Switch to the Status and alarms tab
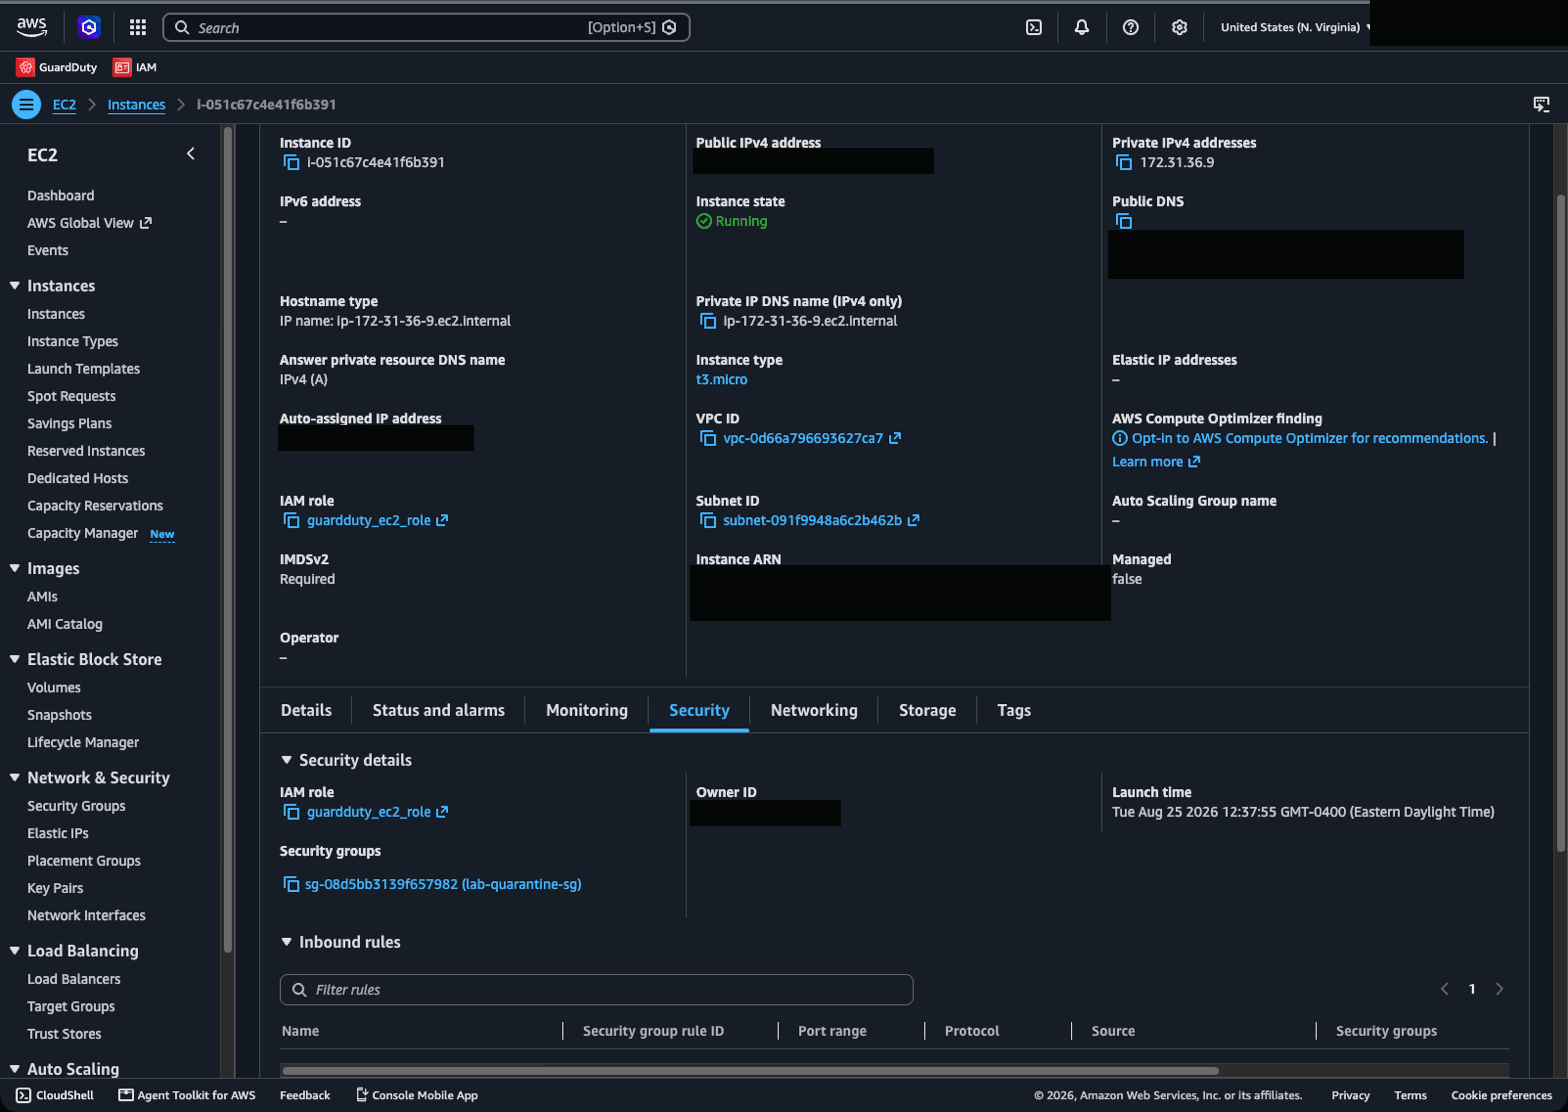The image size is (1568, 1112). [x=438, y=710]
